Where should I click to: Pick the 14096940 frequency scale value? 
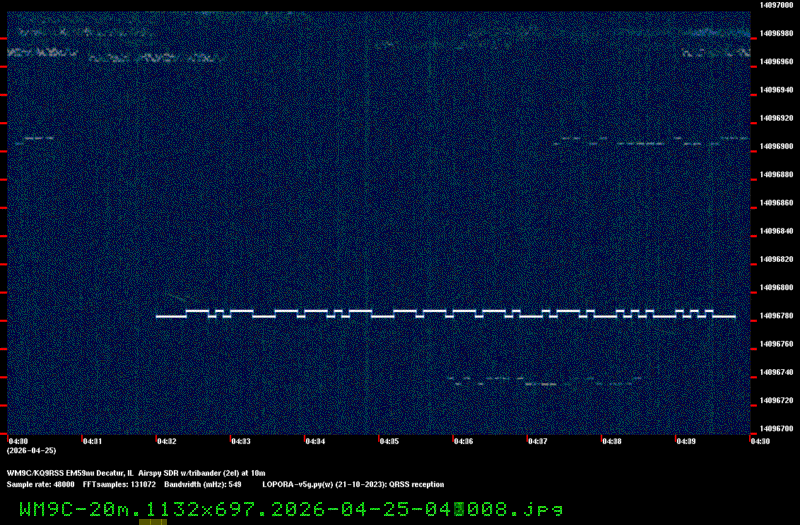[777, 90]
